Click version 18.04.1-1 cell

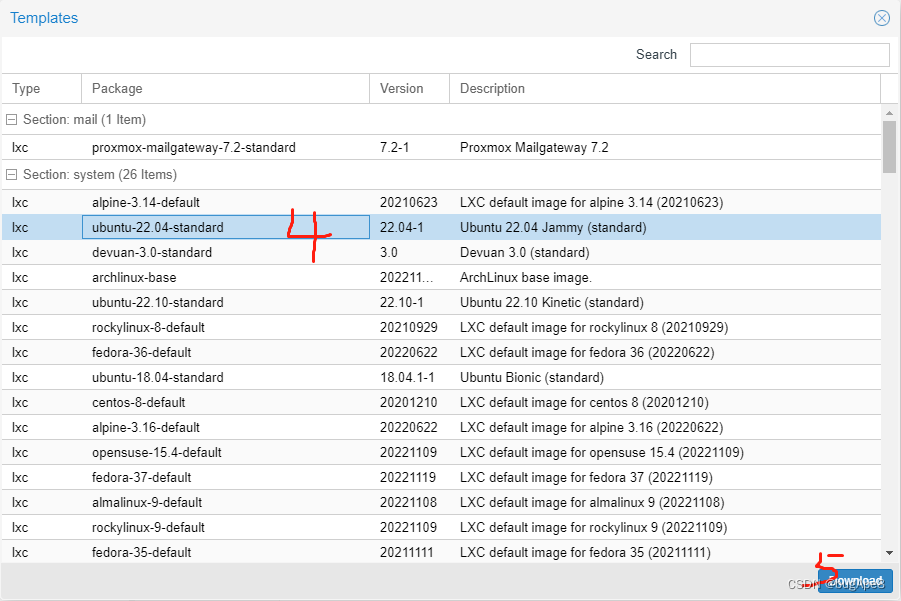click(407, 377)
